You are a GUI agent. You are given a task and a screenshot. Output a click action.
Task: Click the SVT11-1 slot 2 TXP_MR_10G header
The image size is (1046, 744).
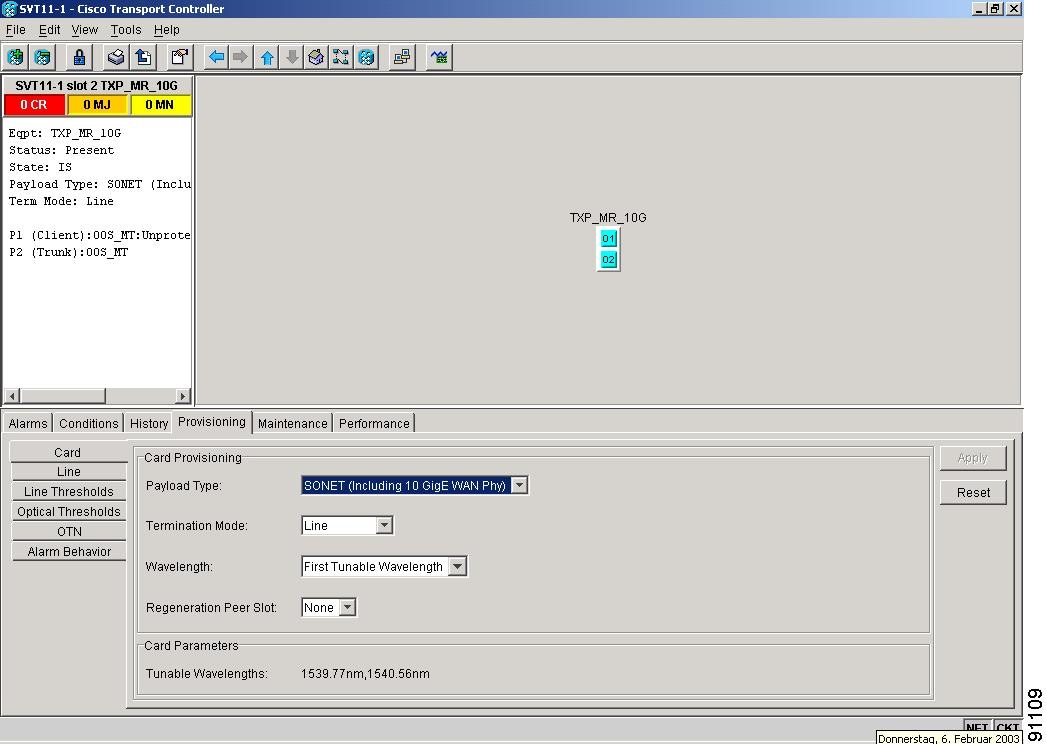coord(97,85)
